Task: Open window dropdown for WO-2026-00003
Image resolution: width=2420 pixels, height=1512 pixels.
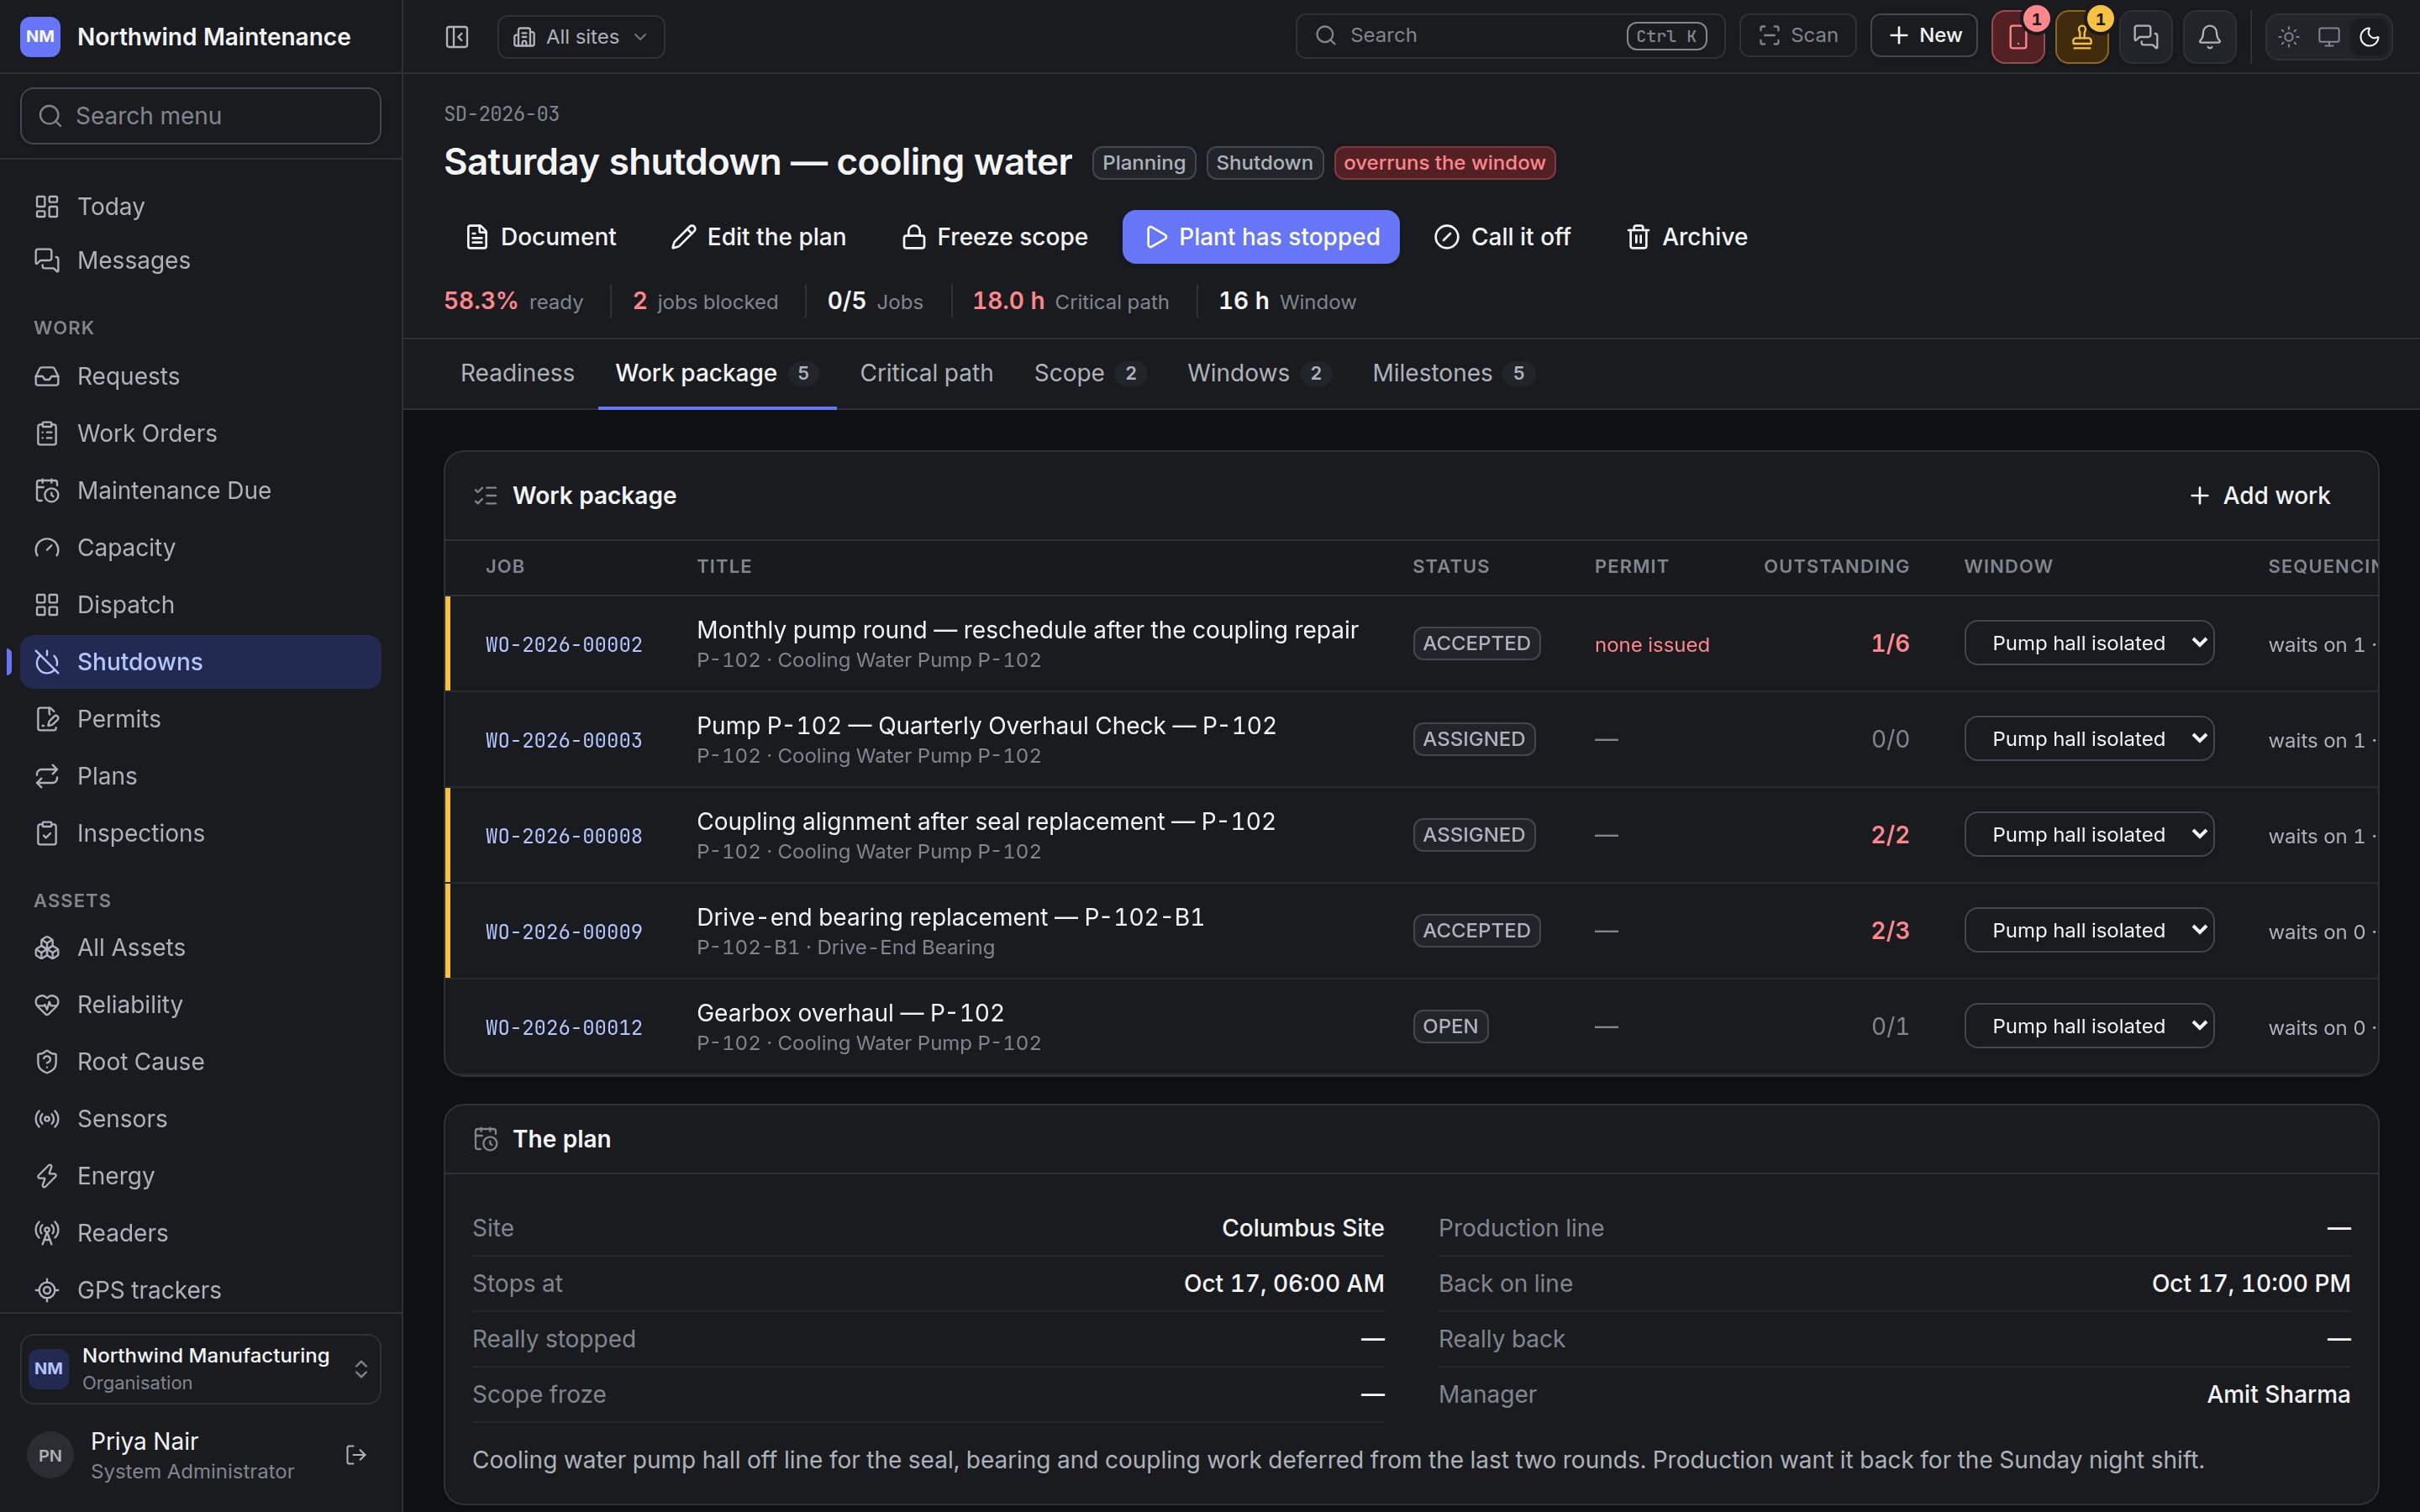Action: tap(2089, 739)
